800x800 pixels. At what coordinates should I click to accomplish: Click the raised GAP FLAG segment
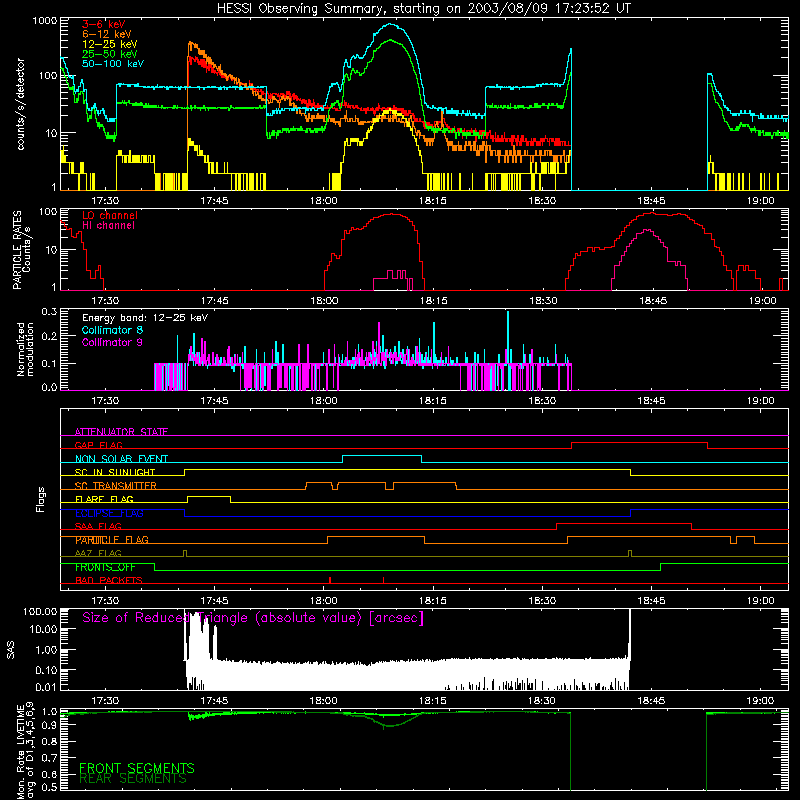click(x=639, y=442)
